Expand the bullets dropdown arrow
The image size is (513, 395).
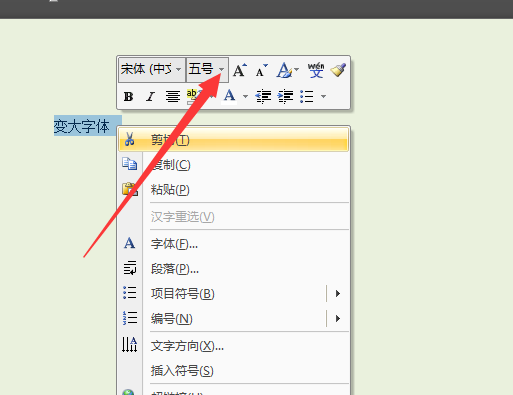point(323,97)
